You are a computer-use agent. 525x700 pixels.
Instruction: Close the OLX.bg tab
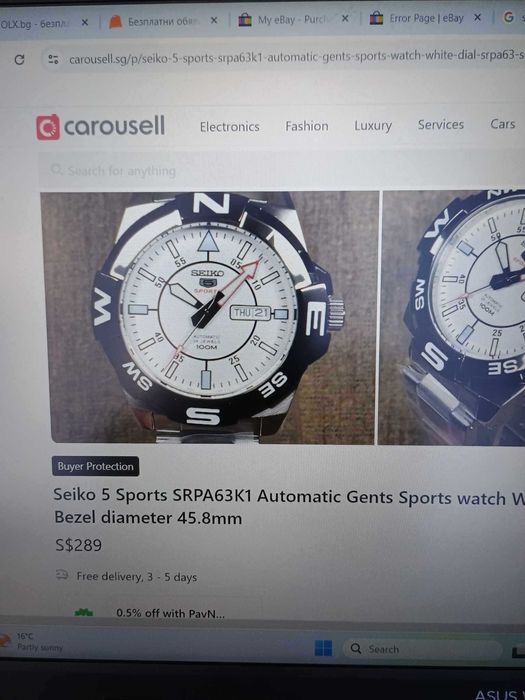pos(84,22)
